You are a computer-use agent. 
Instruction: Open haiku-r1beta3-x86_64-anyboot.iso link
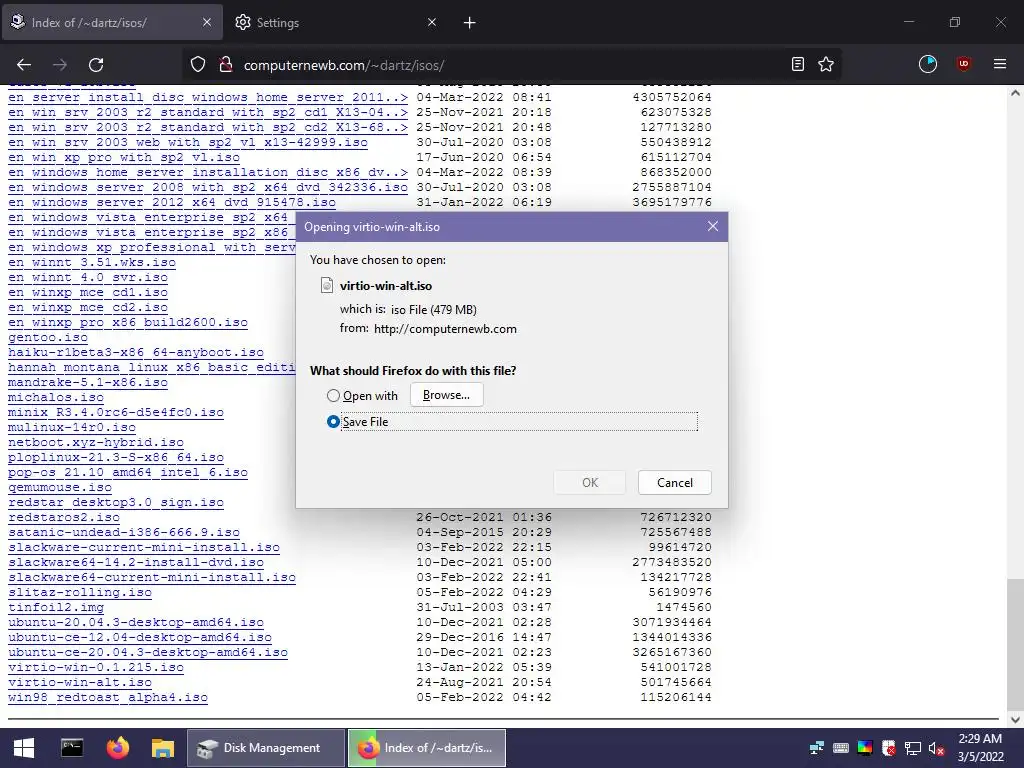click(x=136, y=353)
